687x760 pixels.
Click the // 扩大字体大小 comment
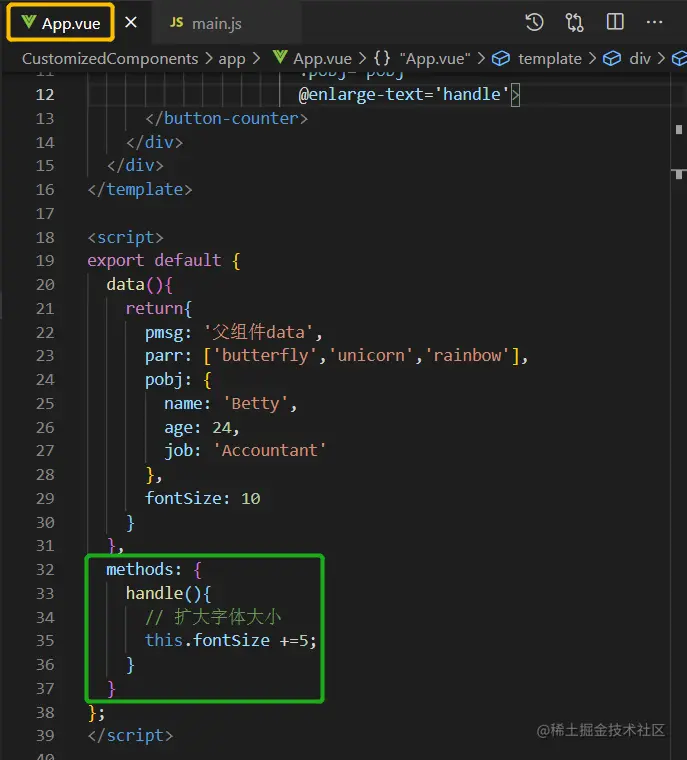(x=213, y=617)
